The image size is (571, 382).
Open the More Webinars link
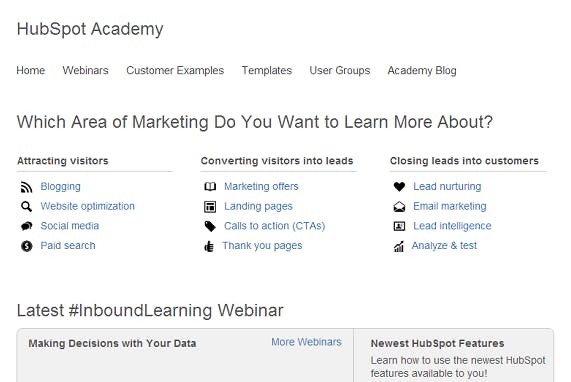tap(306, 342)
